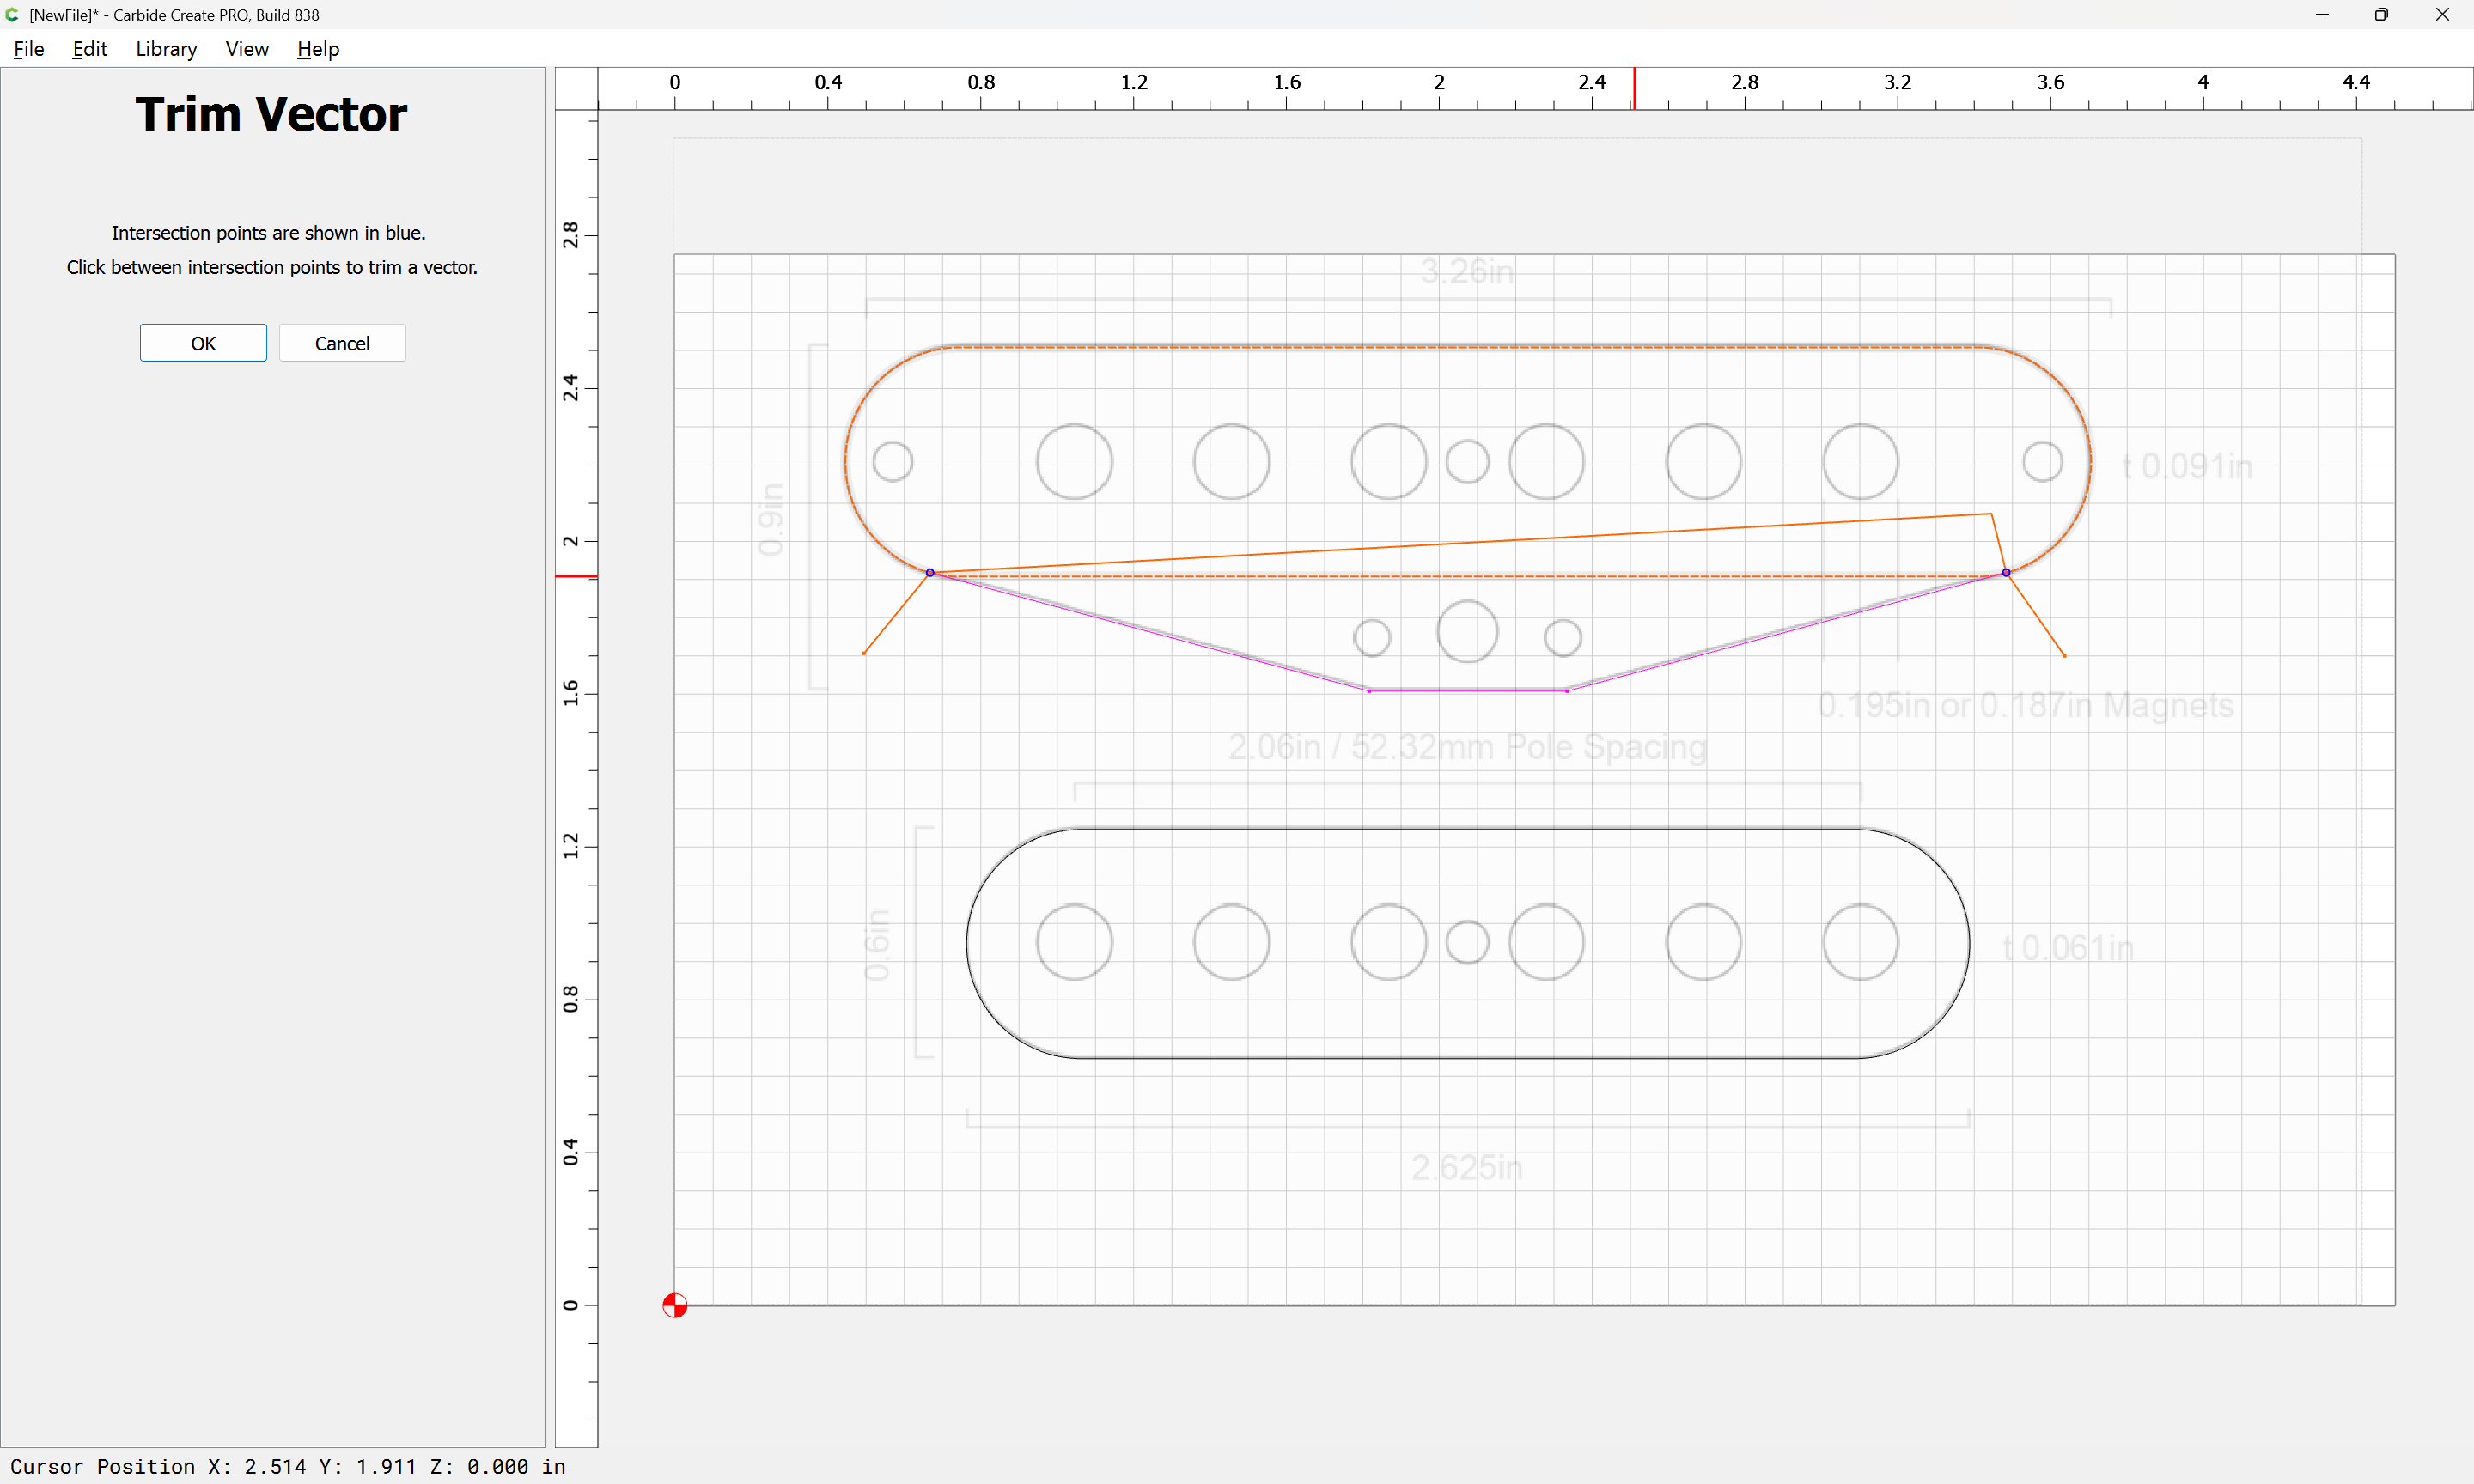Select the first pole circle in lower plate
Screen dimensions: 2474x1484
1075,943
